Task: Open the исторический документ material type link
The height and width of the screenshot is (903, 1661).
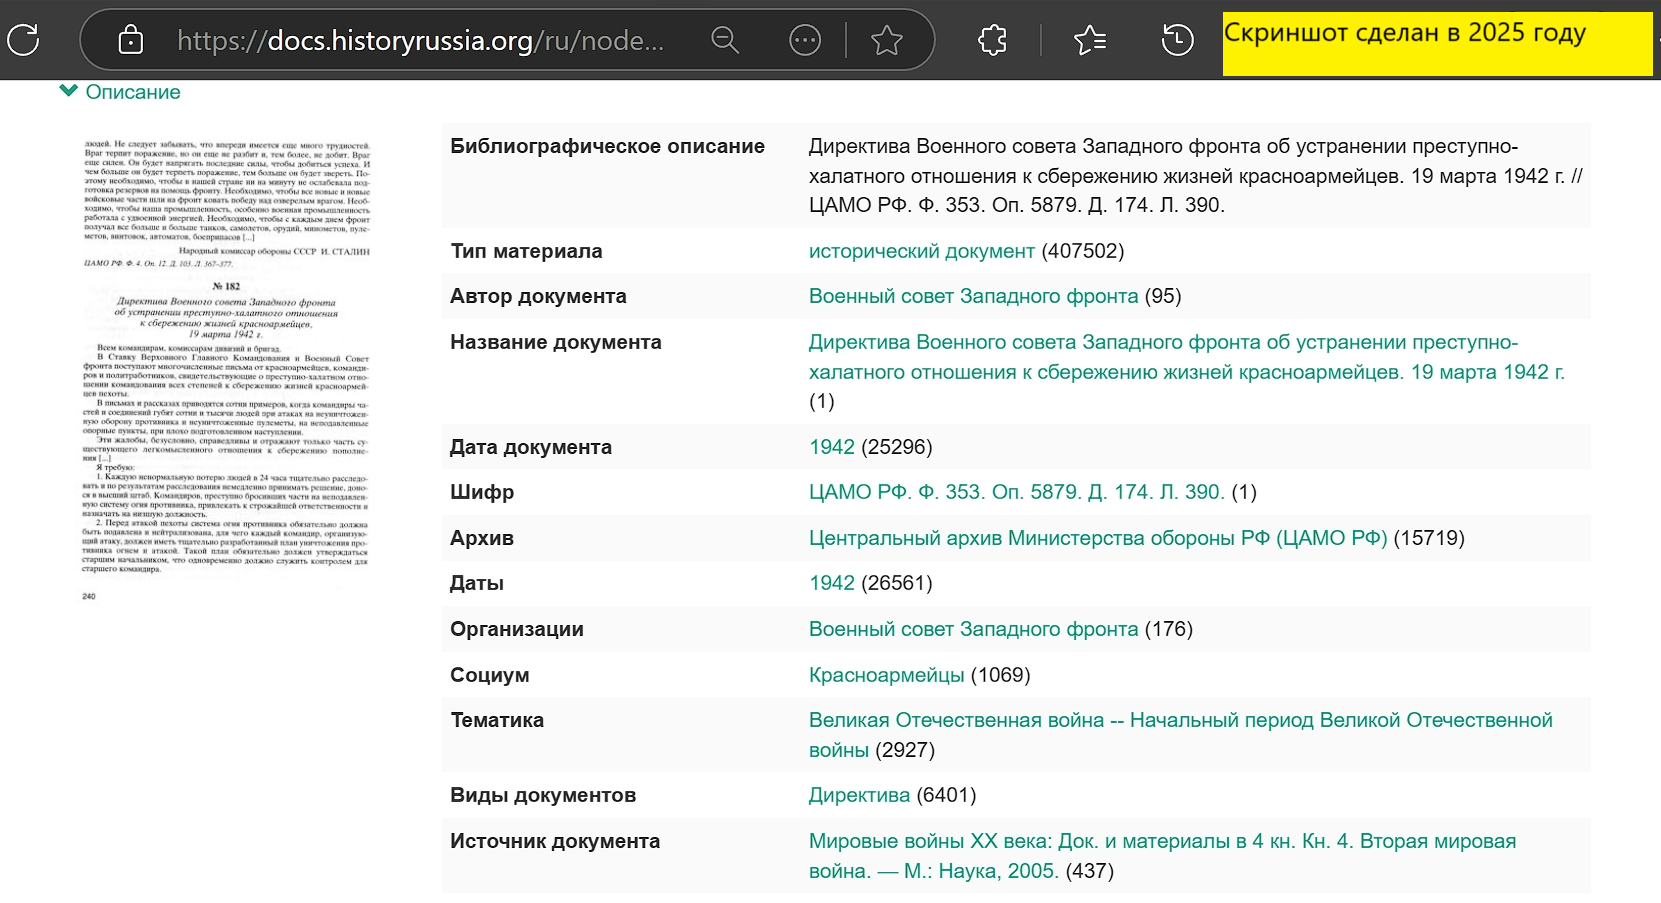Action: 921,251
